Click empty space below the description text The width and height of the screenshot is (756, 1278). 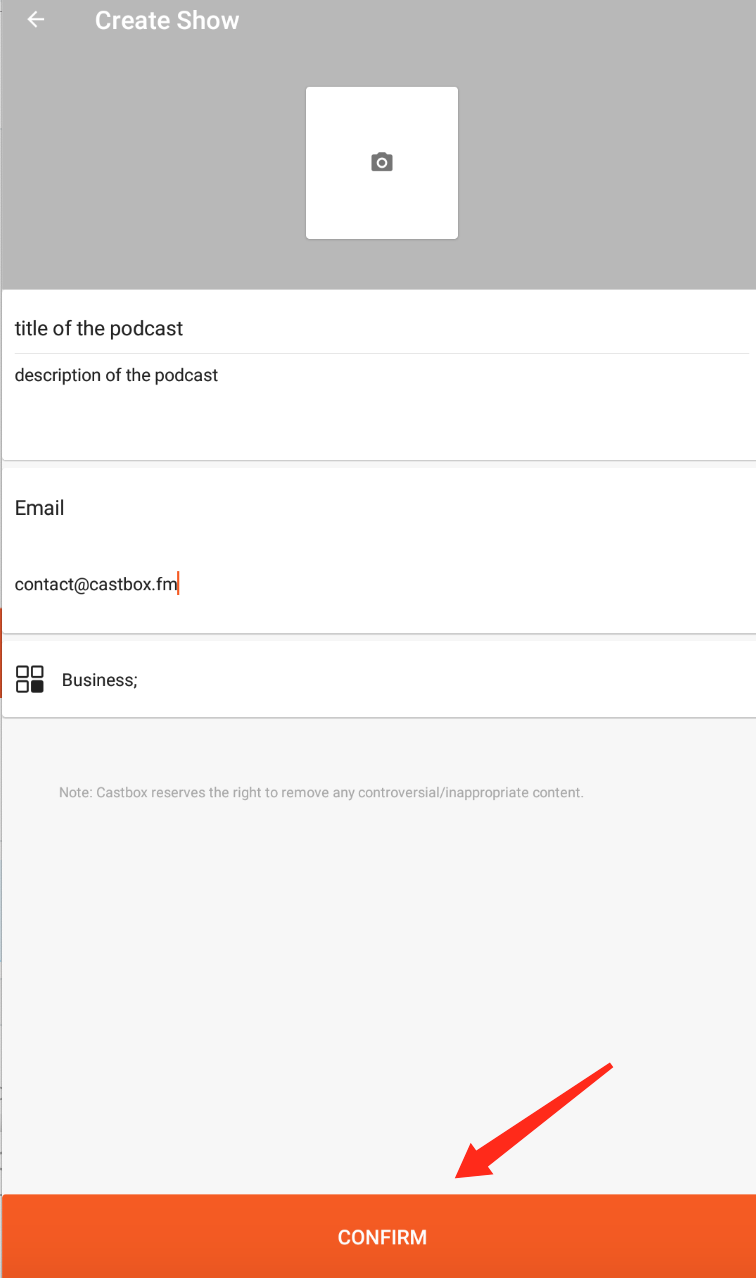click(300, 425)
